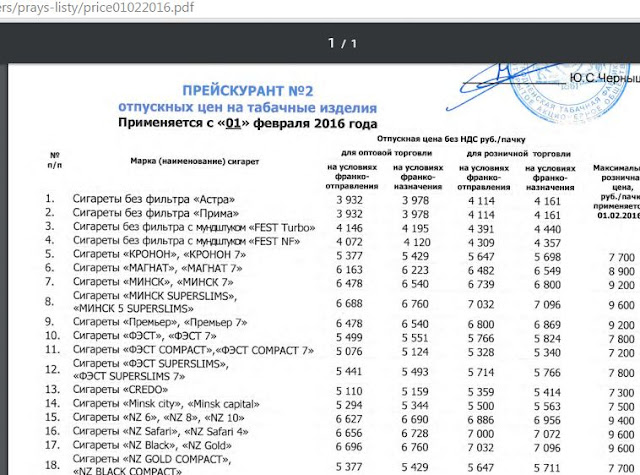640x475 pixels.
Task: Click the header для розничной торговли
Action: tap(518, 154)
